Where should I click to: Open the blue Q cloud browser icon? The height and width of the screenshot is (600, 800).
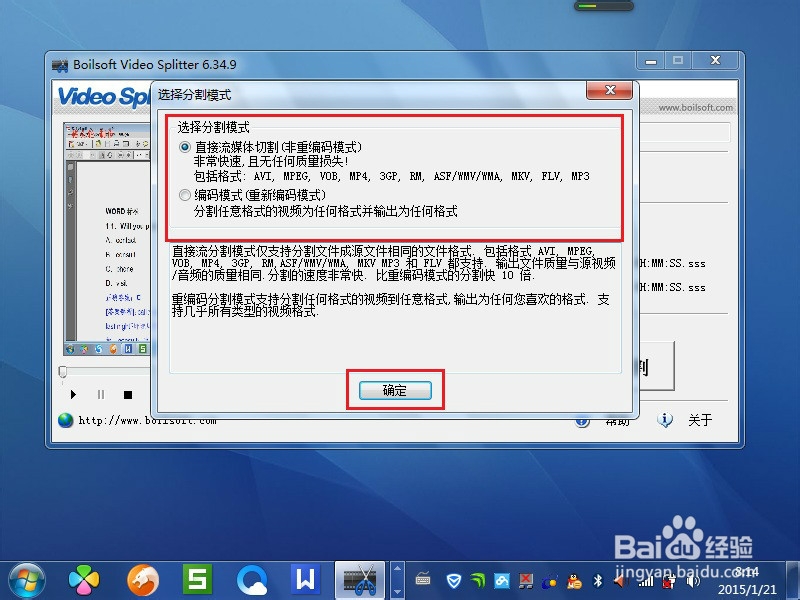click(x=252, y=581)
